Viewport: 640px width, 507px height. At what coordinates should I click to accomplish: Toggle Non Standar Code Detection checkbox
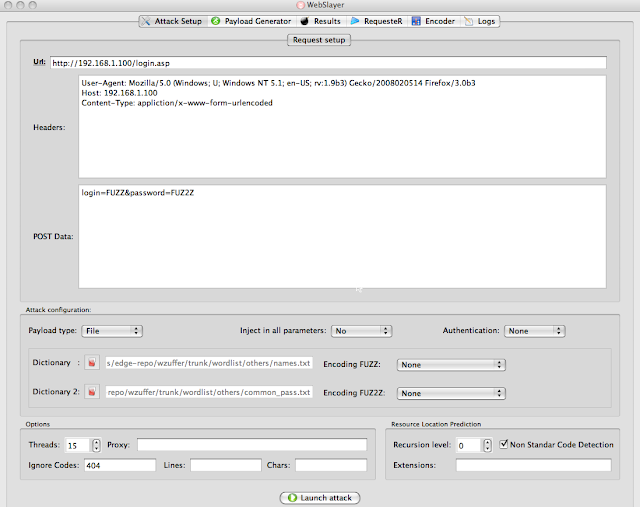[504, 444]
